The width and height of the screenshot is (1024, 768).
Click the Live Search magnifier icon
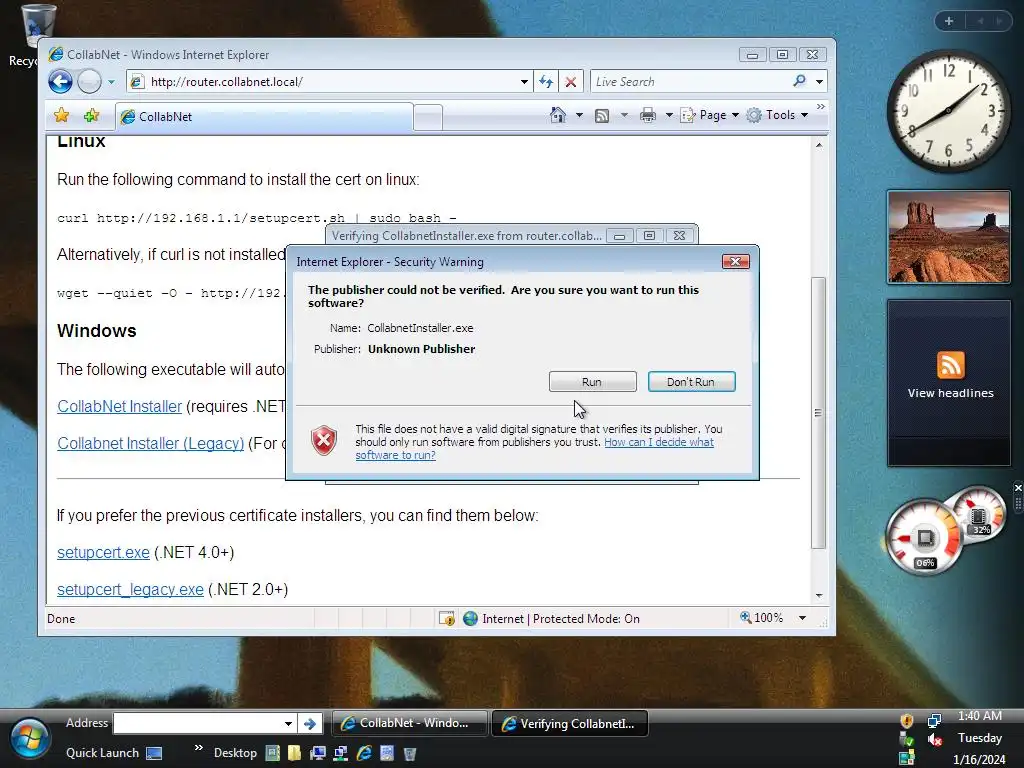point(799,81)
